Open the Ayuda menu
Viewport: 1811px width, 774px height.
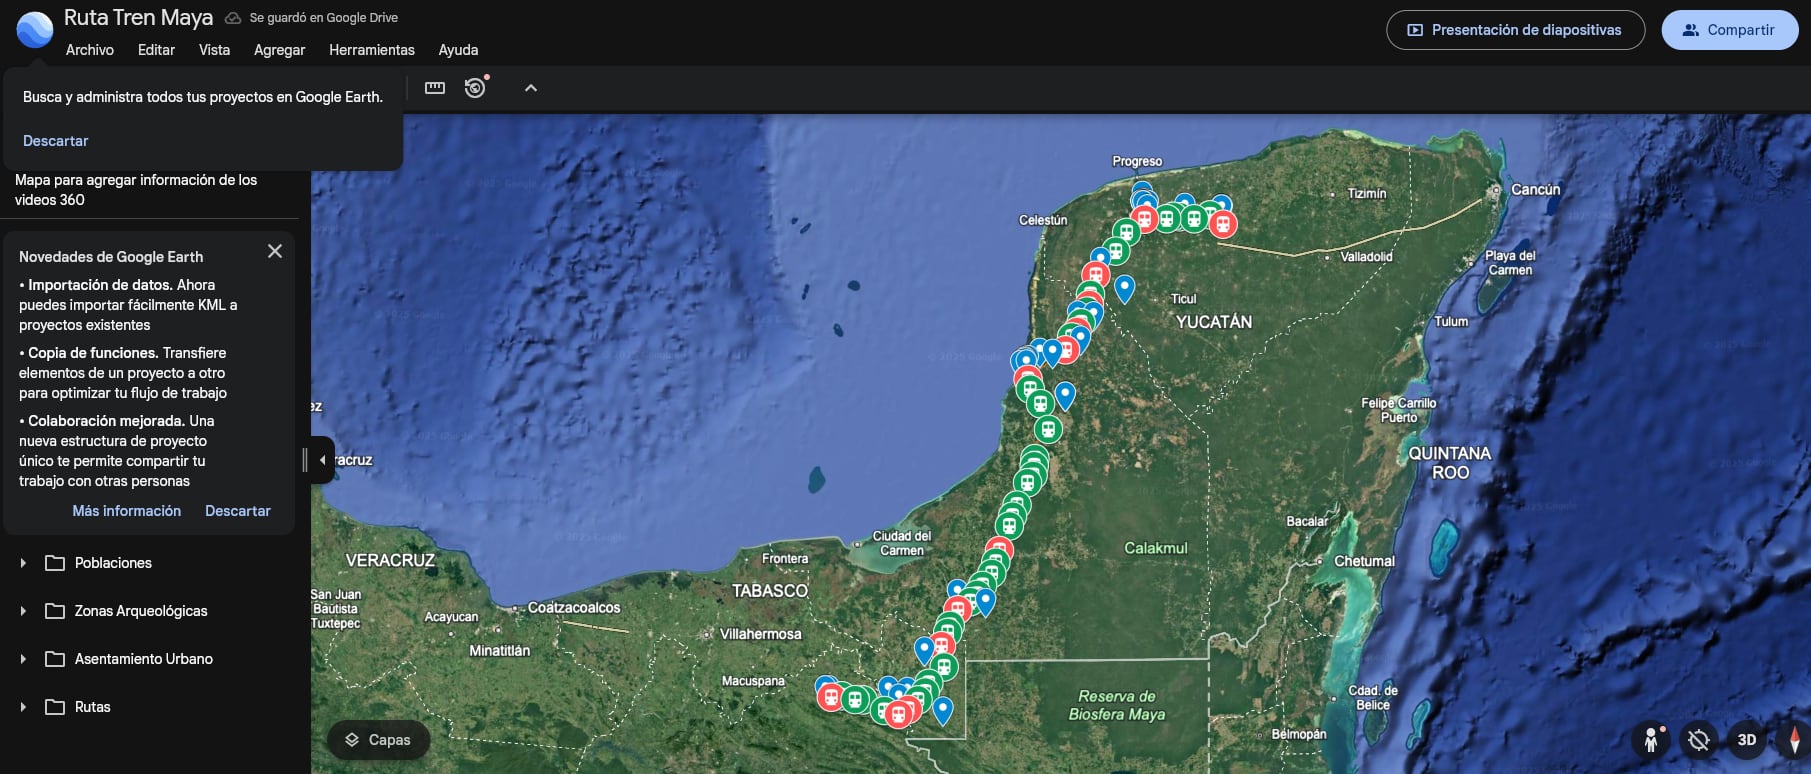click(x=458, y=50)
